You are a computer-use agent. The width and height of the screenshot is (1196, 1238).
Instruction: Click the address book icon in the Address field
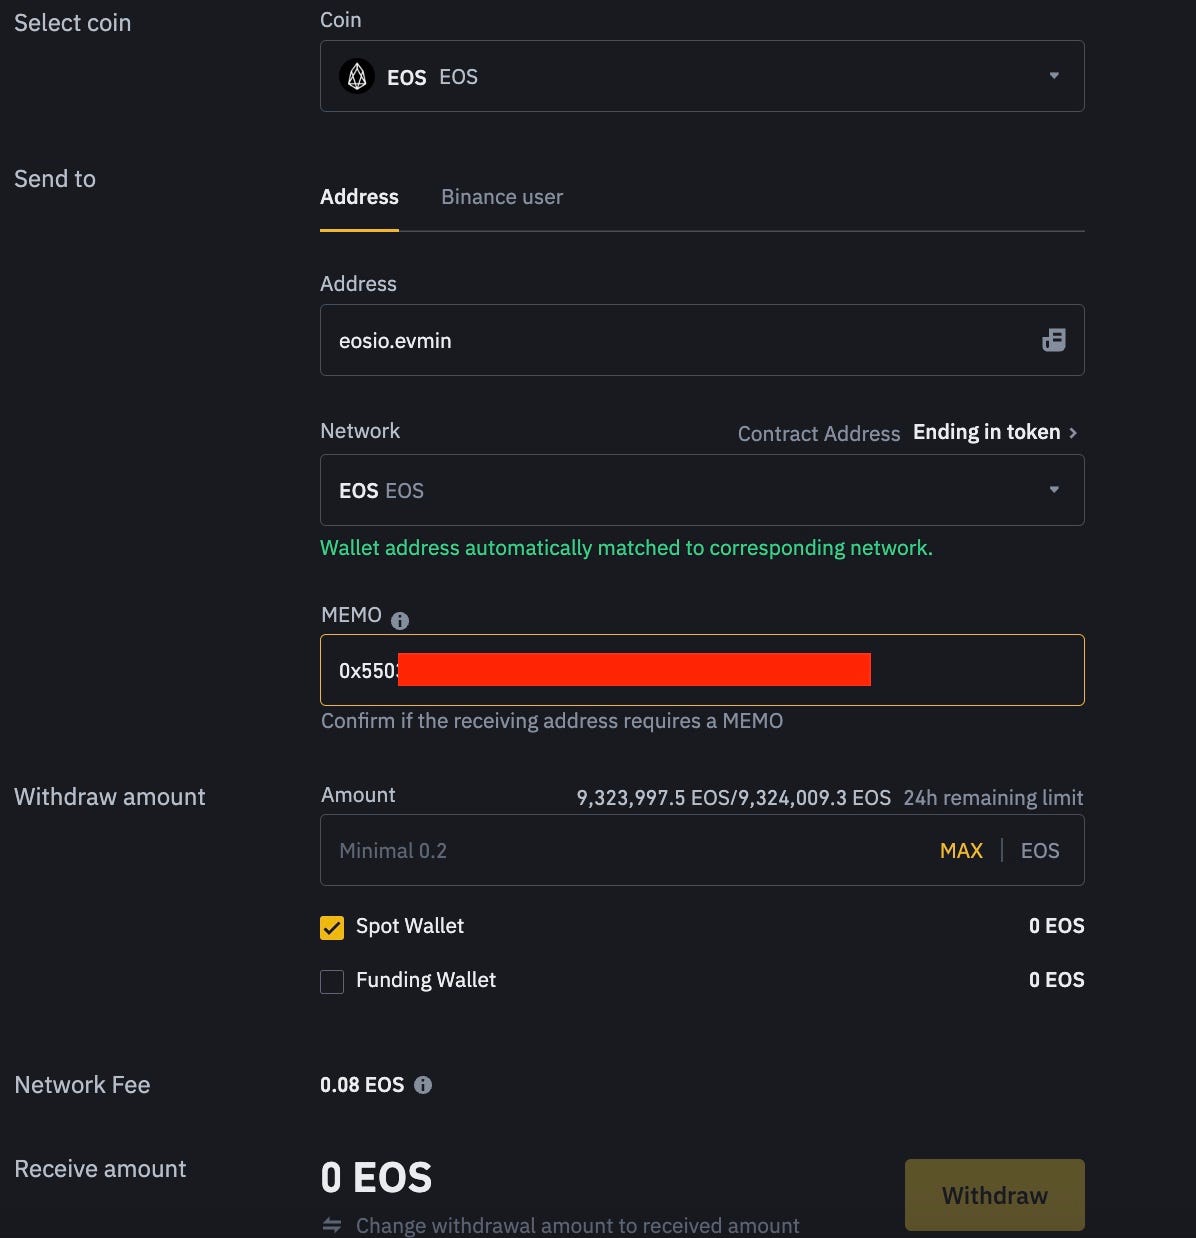(1053, 340)
